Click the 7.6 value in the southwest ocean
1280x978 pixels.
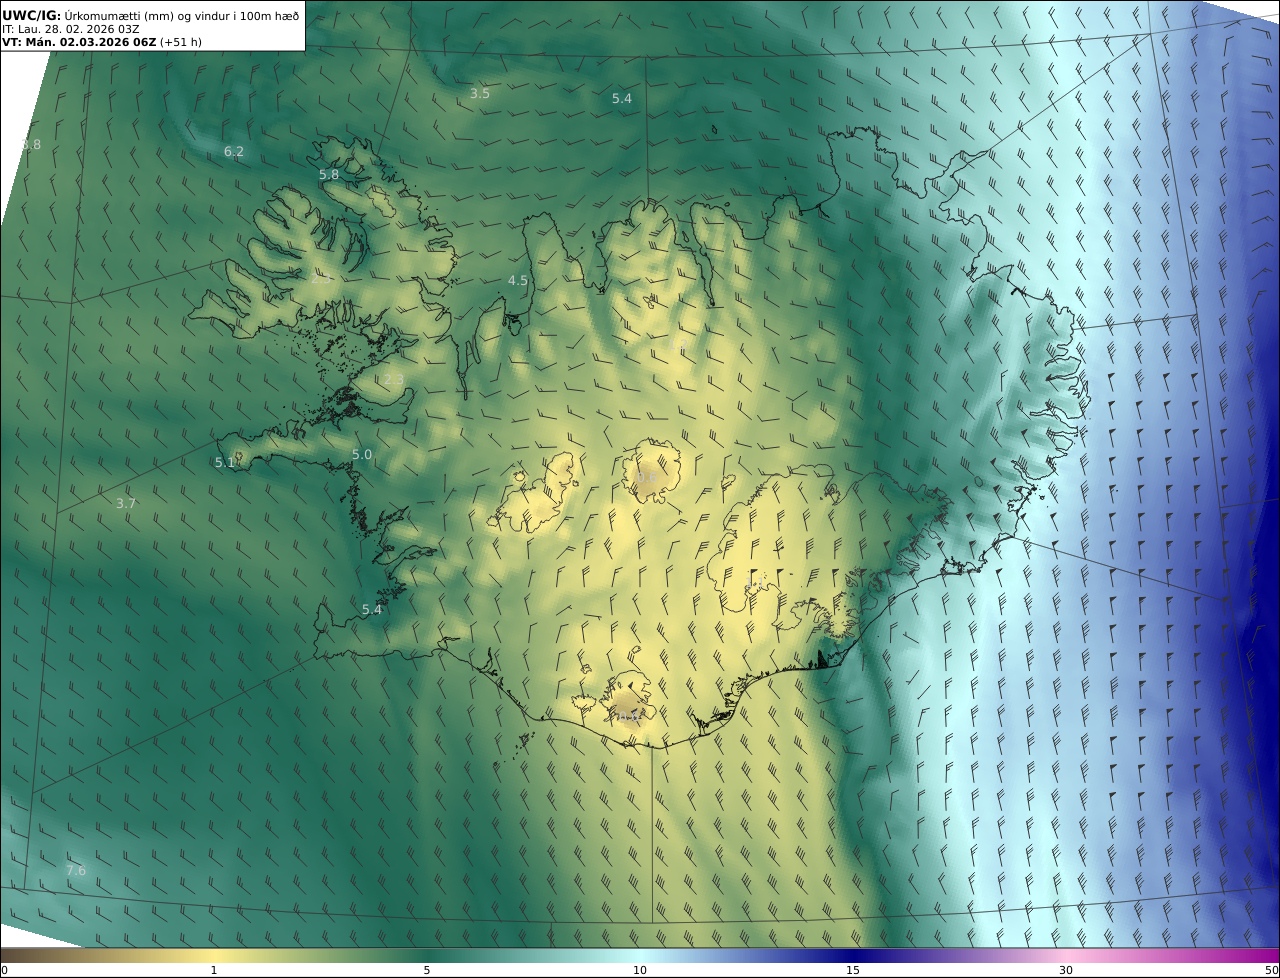76,871
